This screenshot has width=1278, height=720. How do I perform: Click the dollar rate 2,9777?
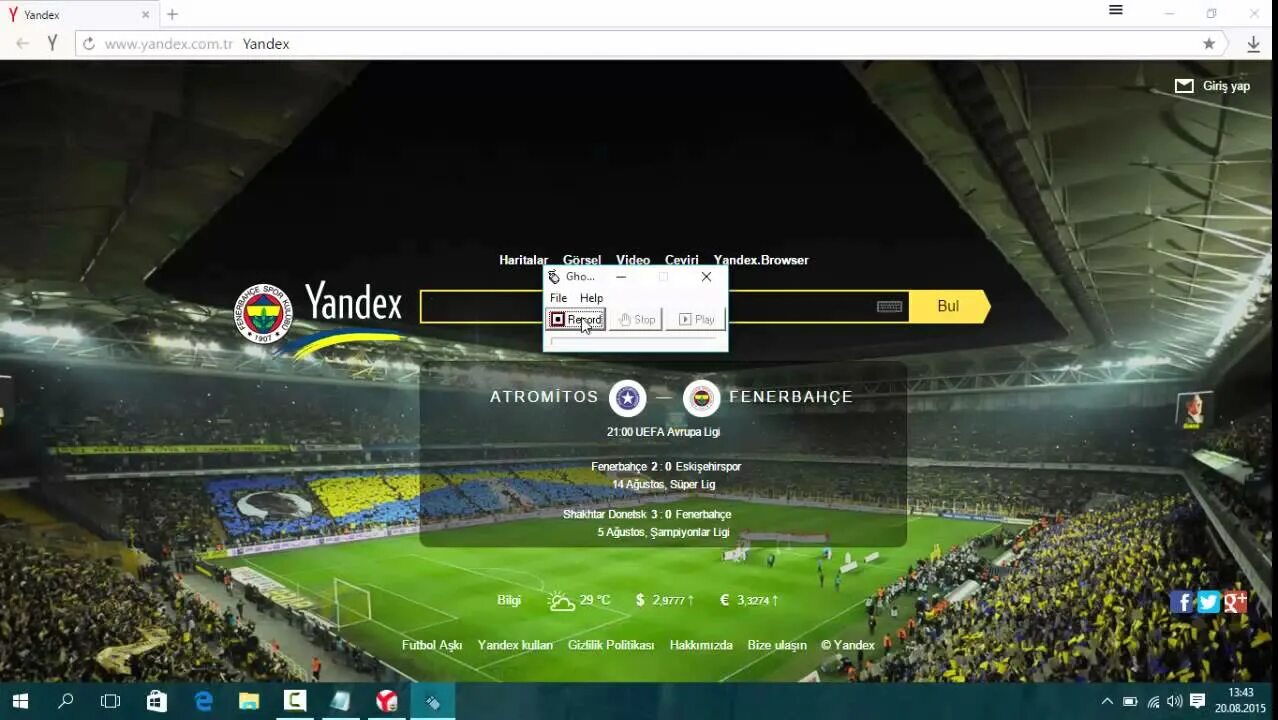[x=669, y=600]
